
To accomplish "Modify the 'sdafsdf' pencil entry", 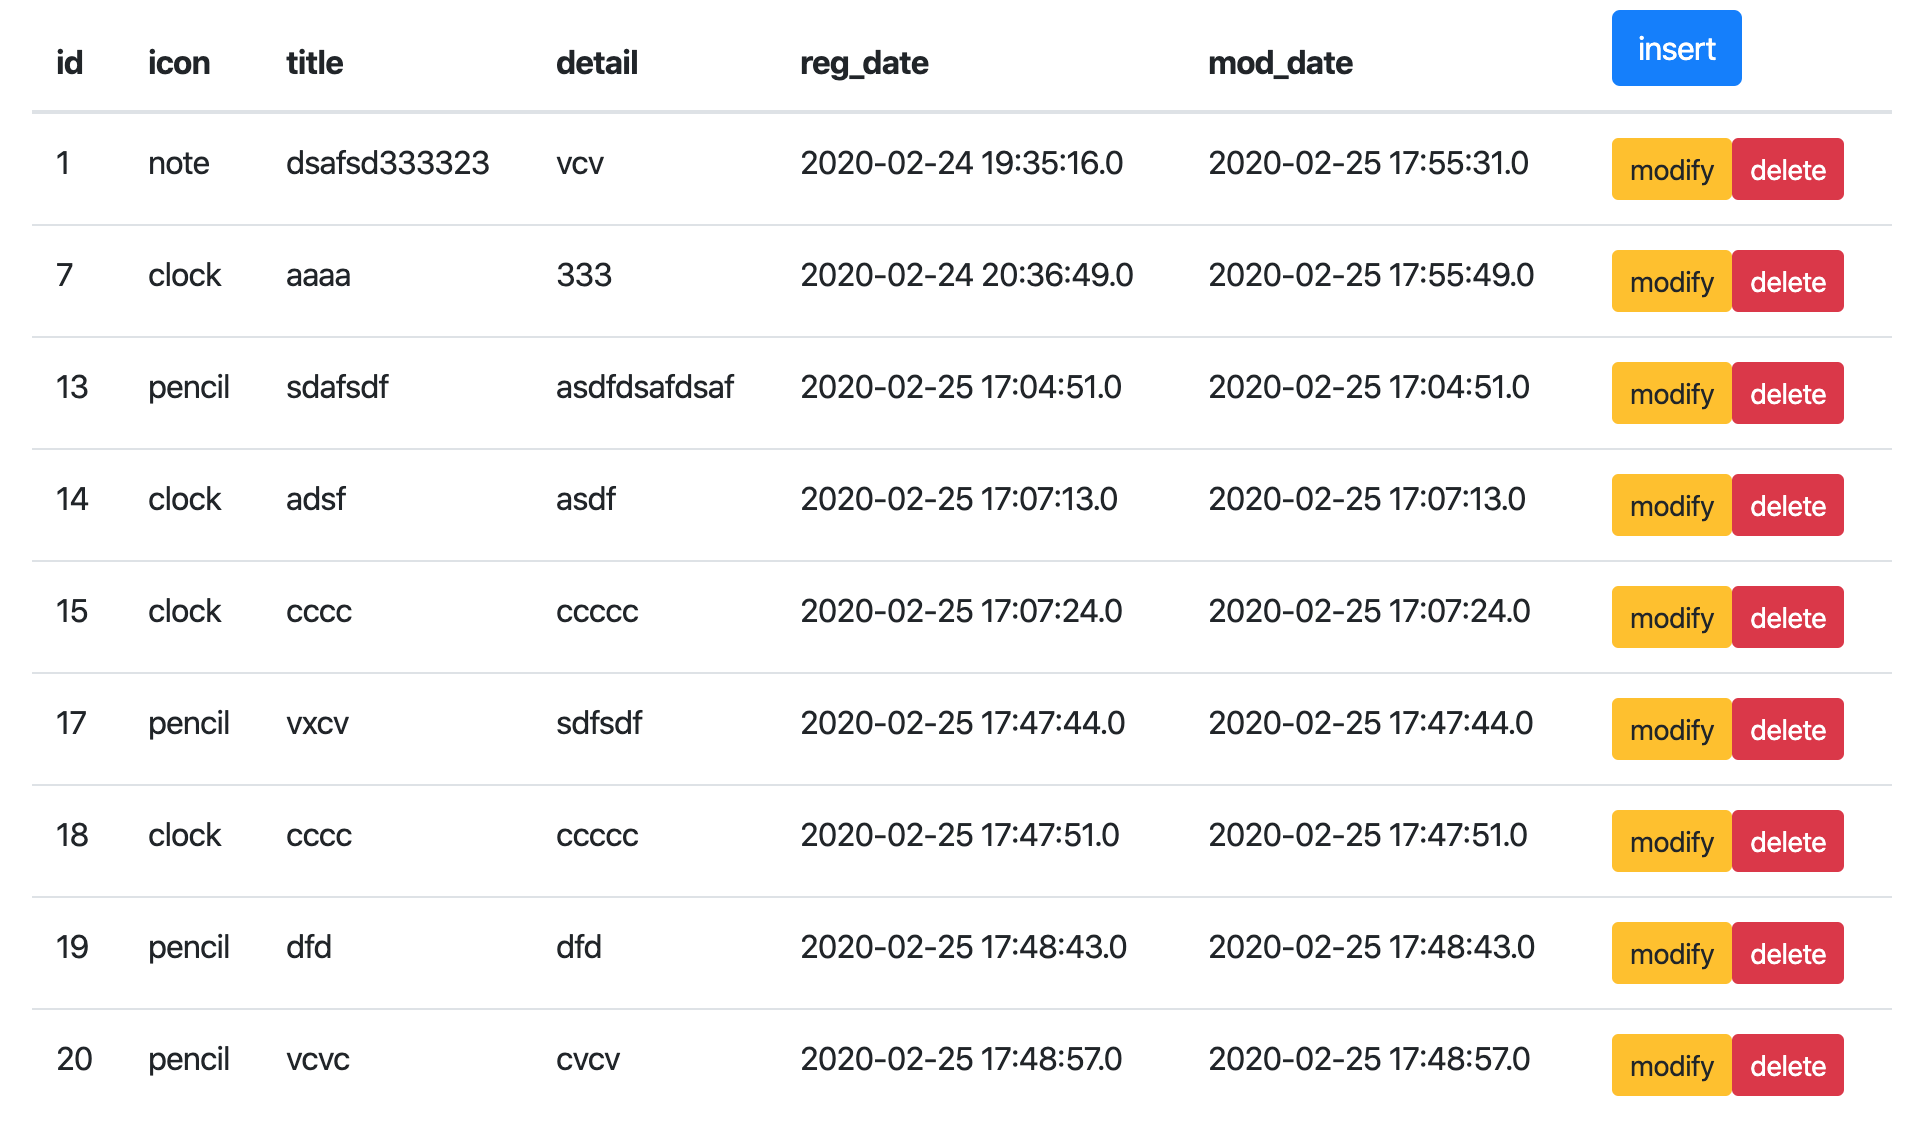I will pos(1670,394).
